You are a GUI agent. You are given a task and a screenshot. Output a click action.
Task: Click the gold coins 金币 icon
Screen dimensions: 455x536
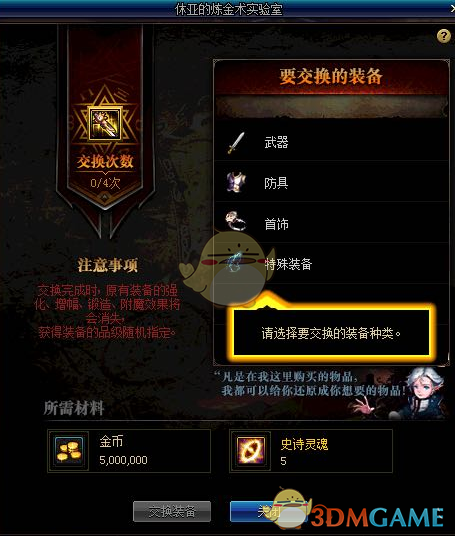pos(69,451)
